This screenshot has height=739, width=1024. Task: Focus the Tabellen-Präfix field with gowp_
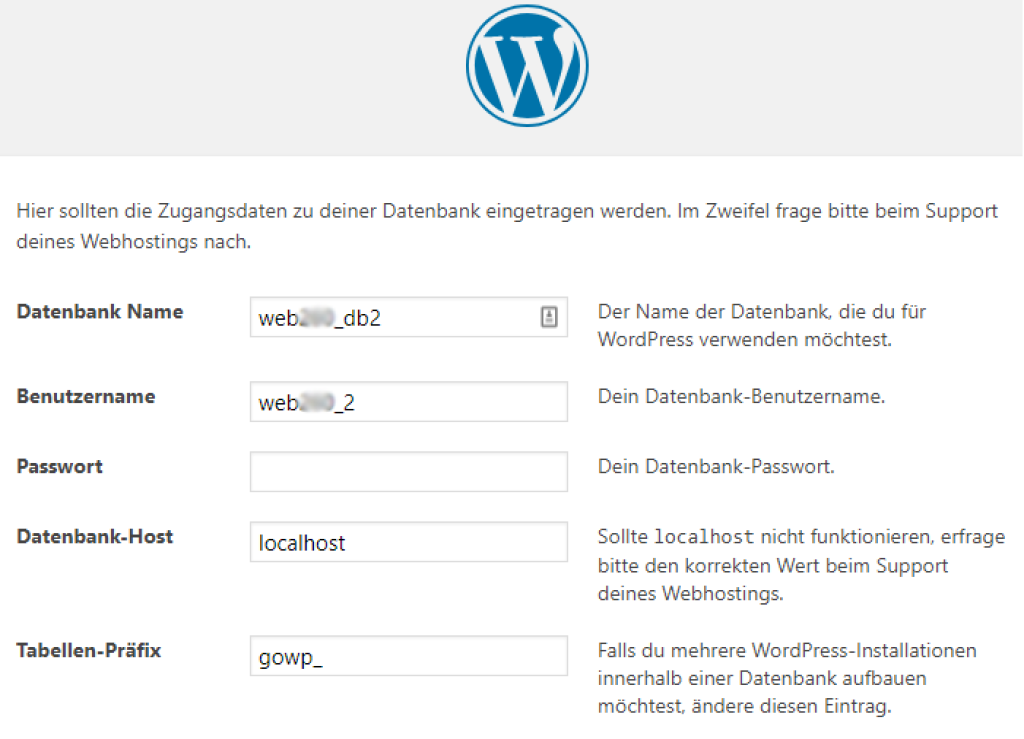408,657
